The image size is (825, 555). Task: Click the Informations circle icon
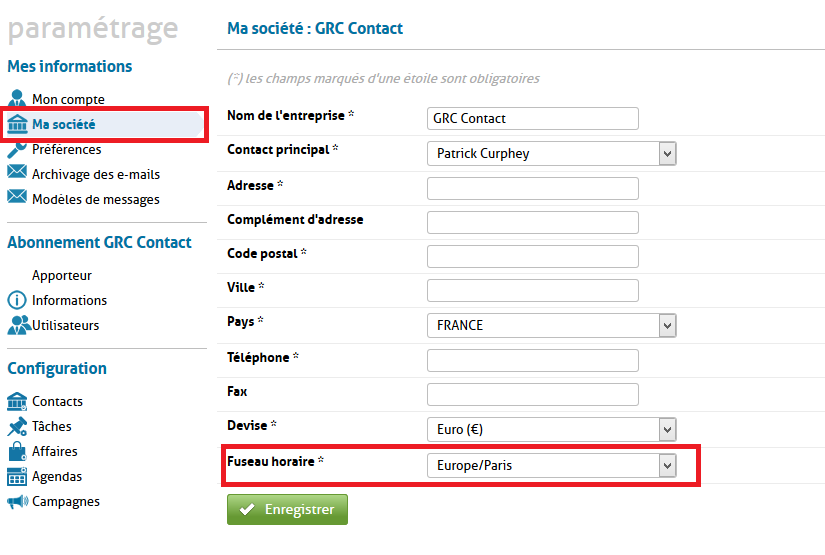[x=17, y=300]
